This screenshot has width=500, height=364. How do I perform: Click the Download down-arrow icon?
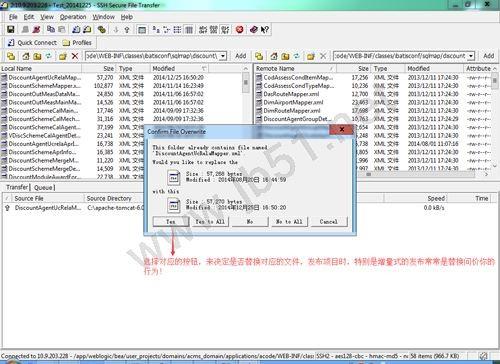point(116,29)
